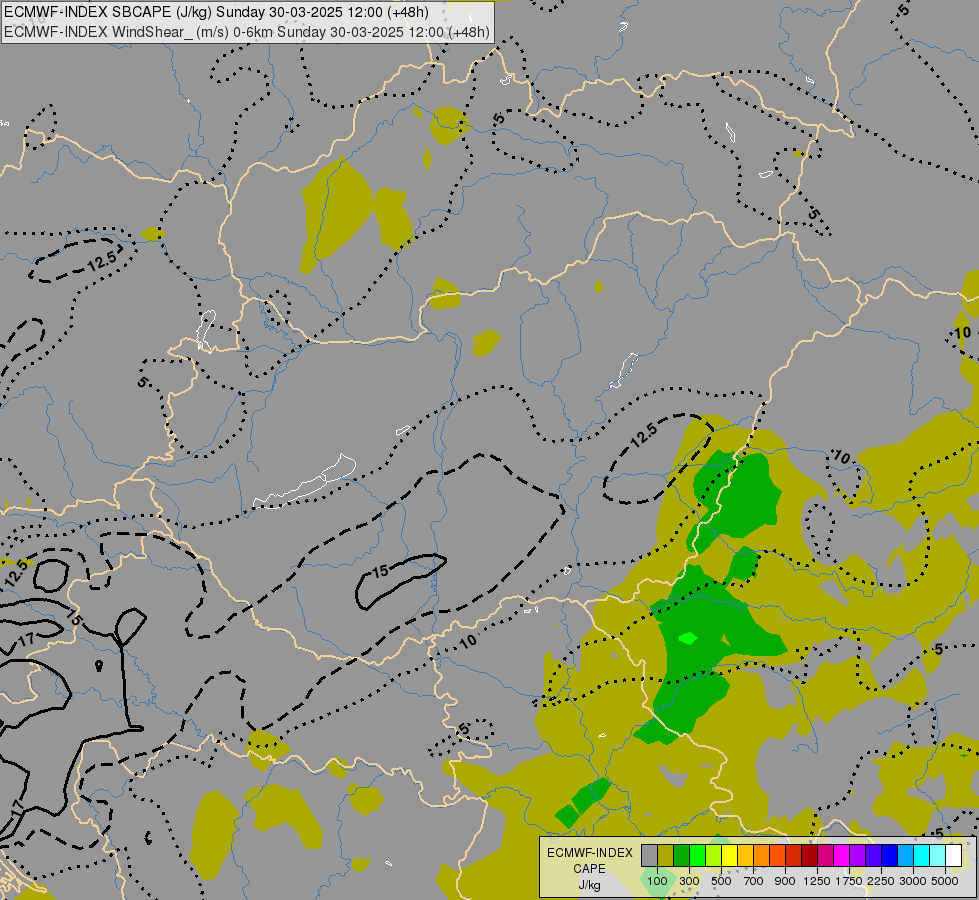
Task: Click the J/kg unit in the legend
Action: click(x=589, y=885)
